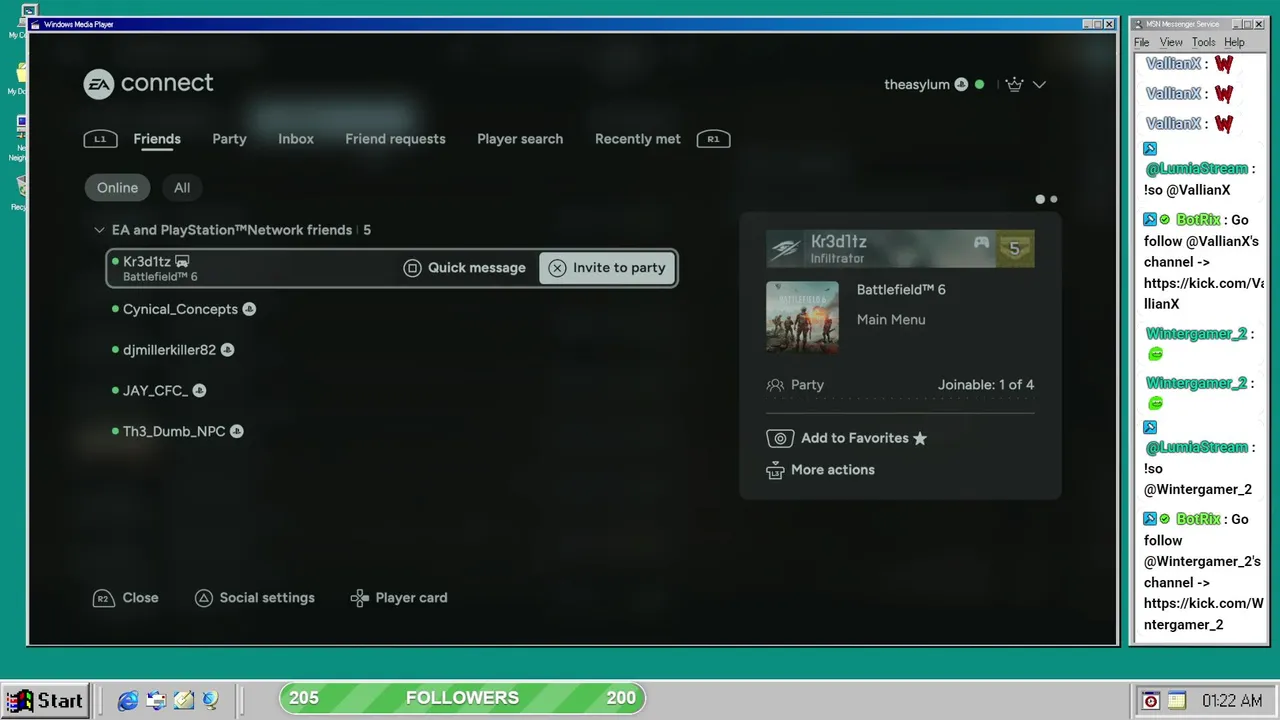Open the Recently met tab
Screen dimensions: 1280x720
coord(638,139)
